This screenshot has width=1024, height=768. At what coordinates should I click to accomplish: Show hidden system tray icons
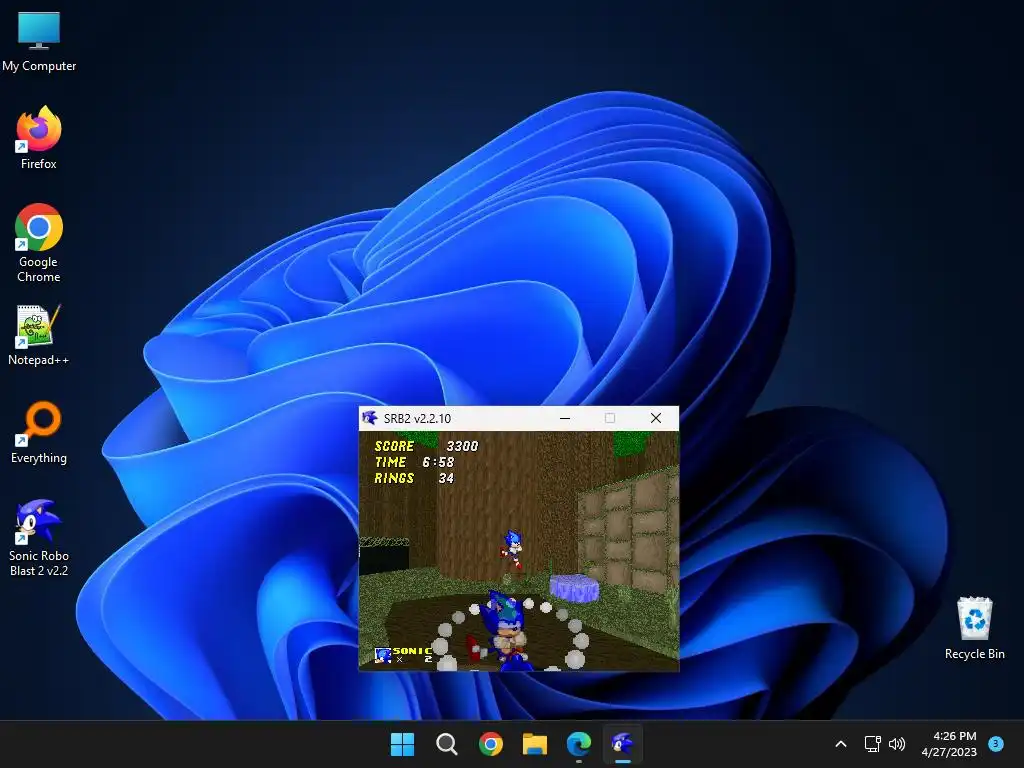tap(841, 744)
